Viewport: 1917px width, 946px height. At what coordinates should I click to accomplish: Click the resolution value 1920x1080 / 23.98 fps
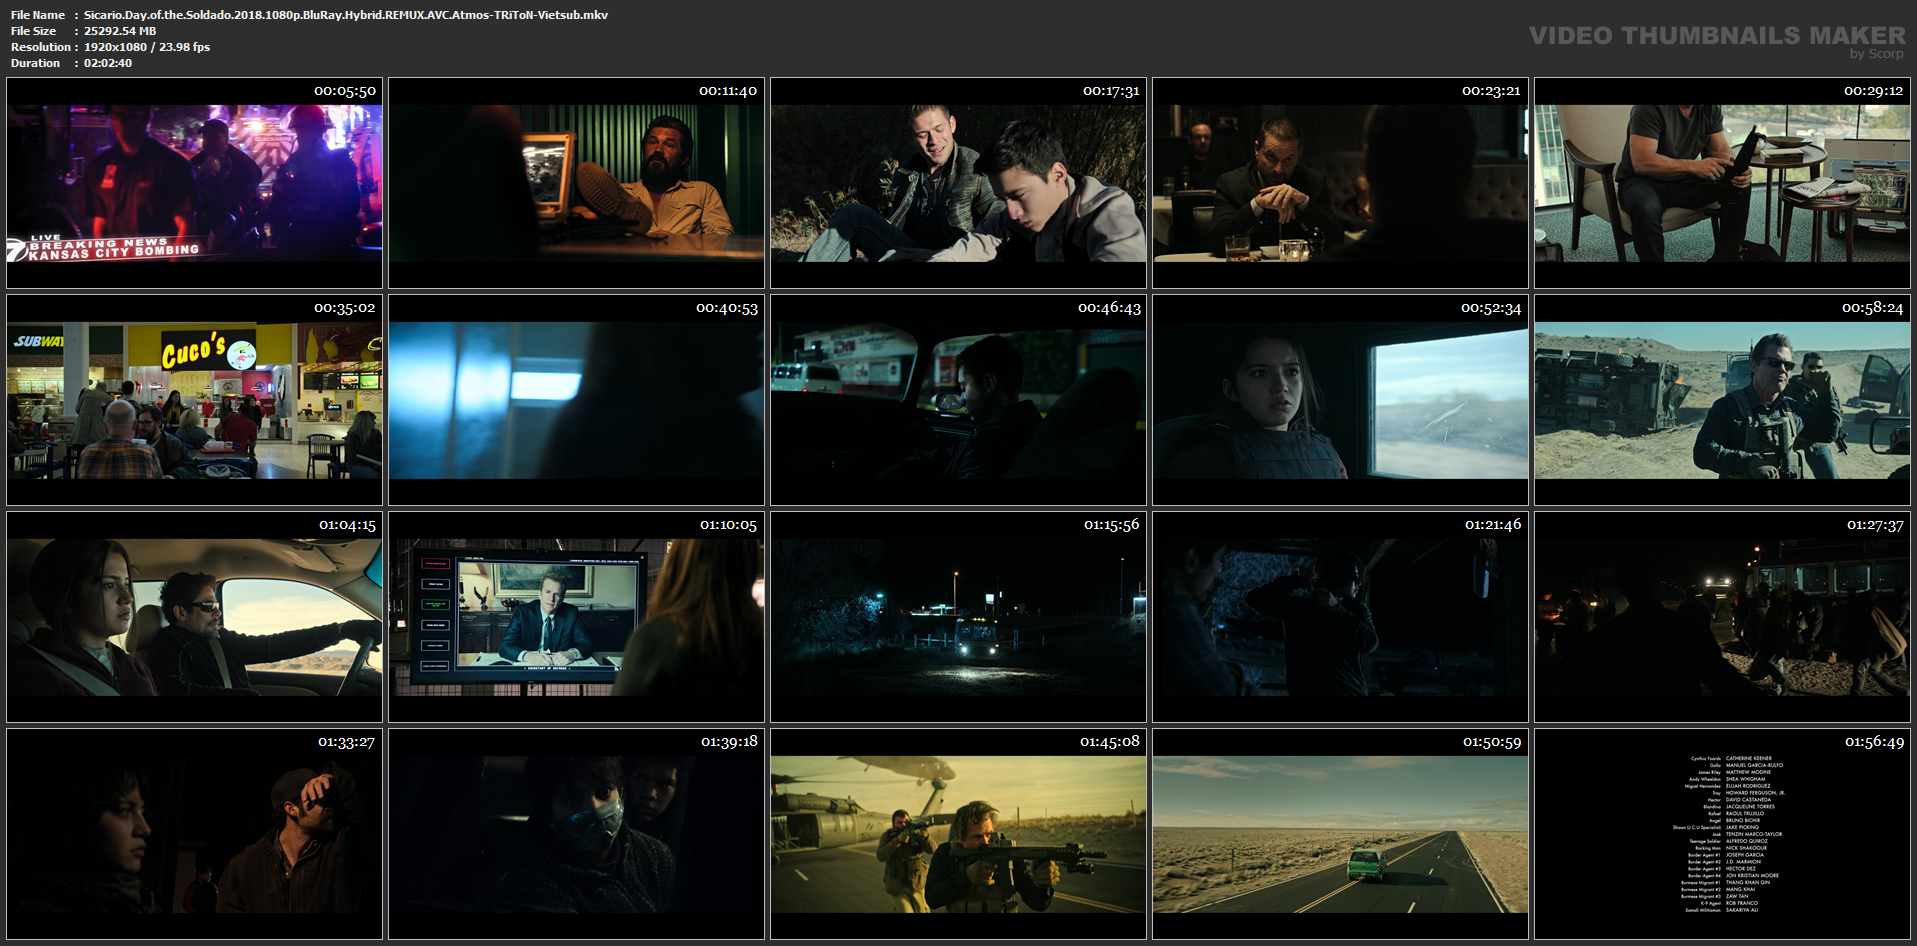click(x=147, y=47)
